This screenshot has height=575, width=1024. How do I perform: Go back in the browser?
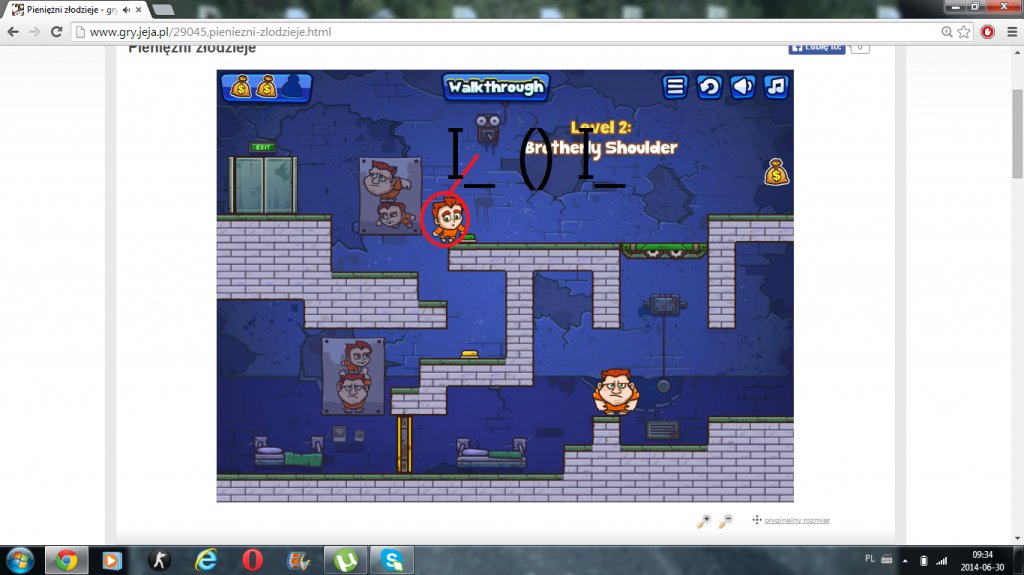tap(13, 31)
